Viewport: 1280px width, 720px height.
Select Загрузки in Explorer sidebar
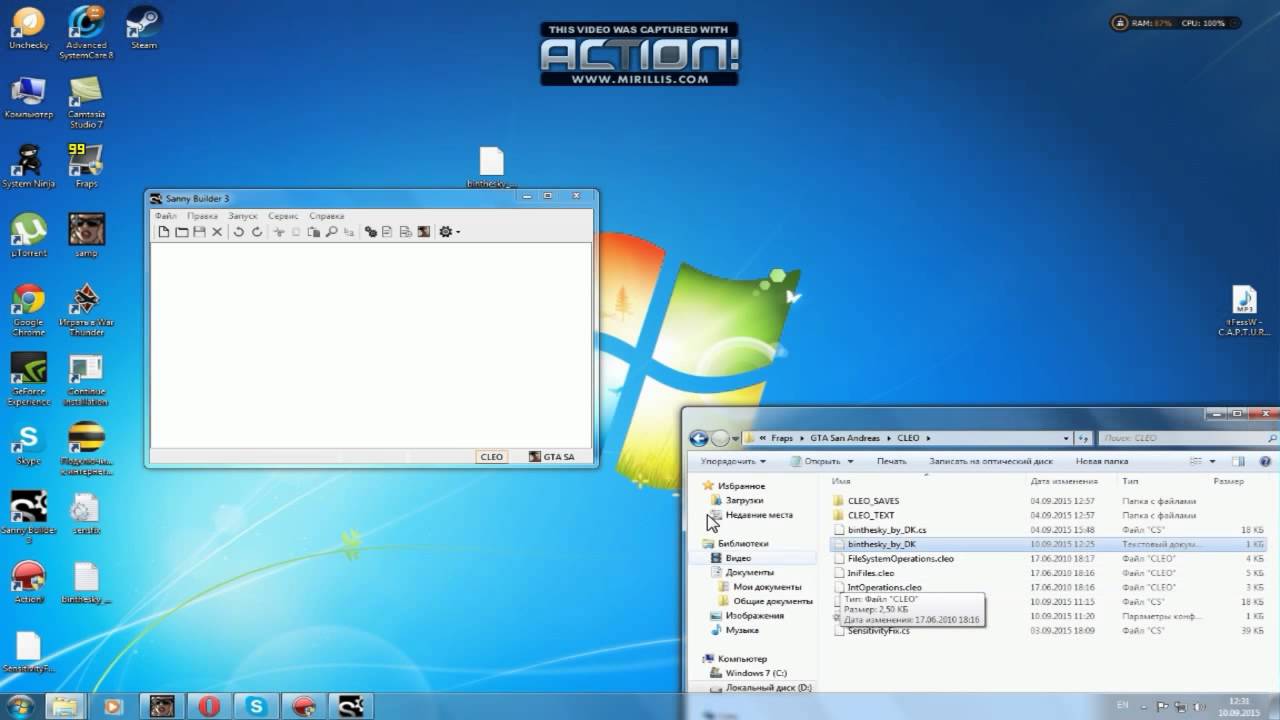pos(744,500)
